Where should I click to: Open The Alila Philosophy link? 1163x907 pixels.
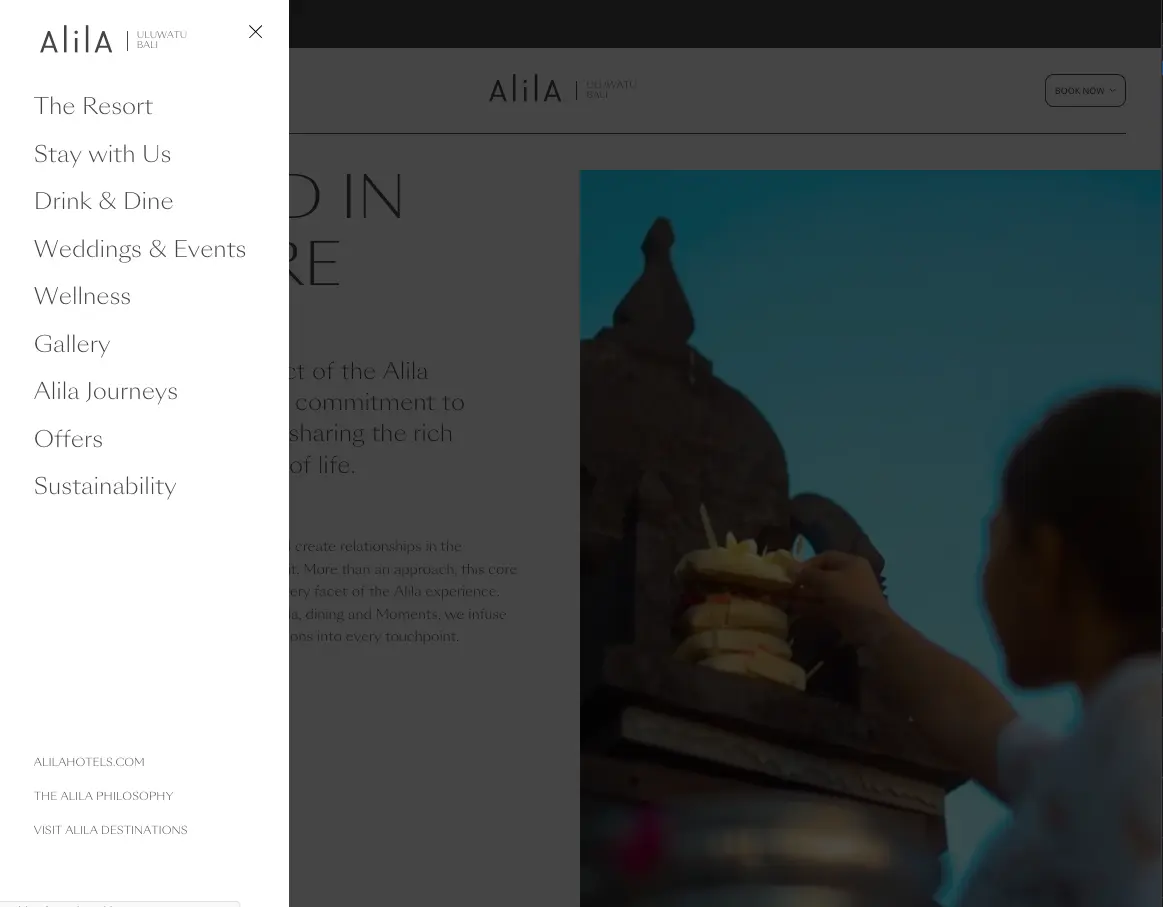tap(103, 796)
